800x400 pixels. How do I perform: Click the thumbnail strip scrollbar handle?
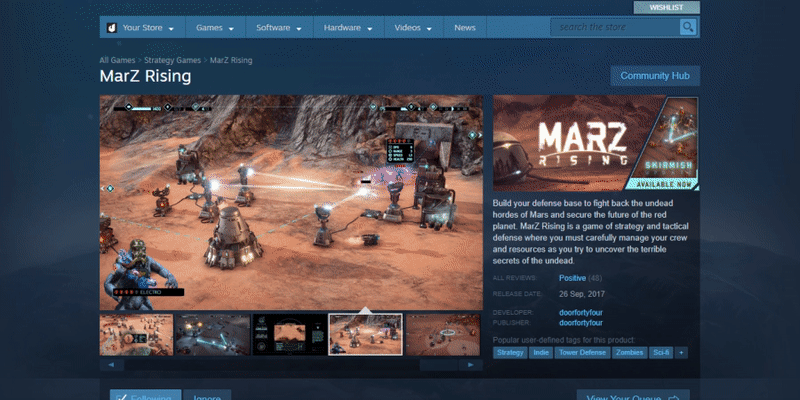point(439,365)
